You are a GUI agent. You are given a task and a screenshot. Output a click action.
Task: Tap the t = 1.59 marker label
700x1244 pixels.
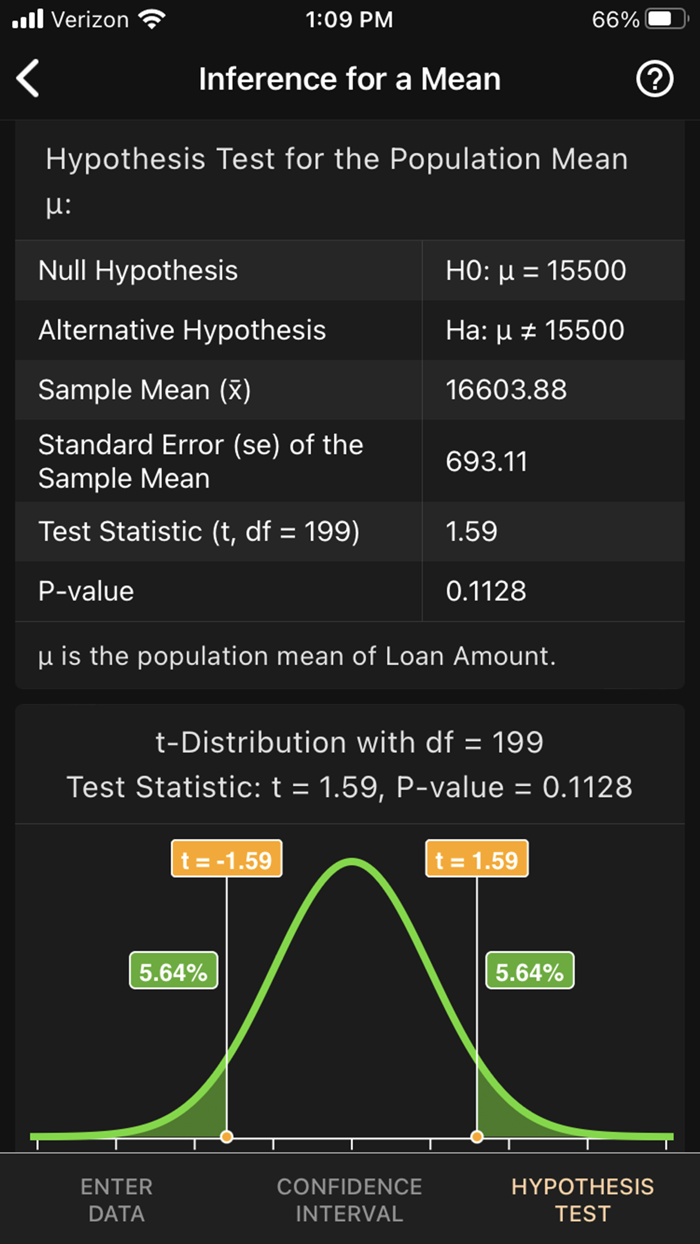click(477, 858)
